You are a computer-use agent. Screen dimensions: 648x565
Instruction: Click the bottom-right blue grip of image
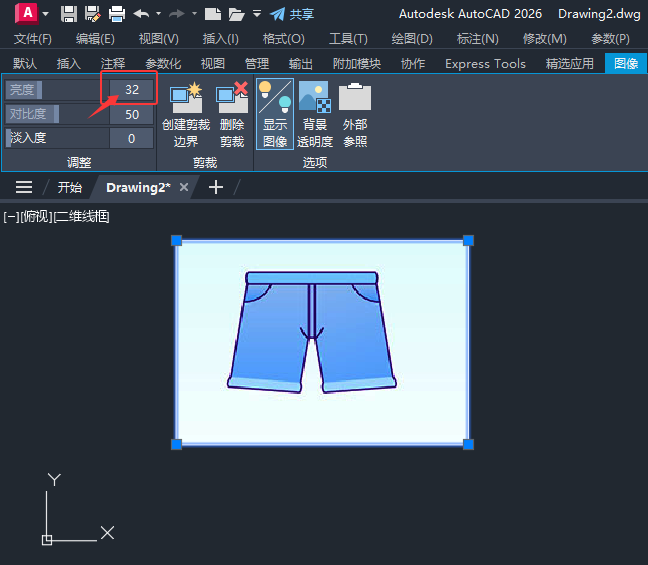click(468, 444)
